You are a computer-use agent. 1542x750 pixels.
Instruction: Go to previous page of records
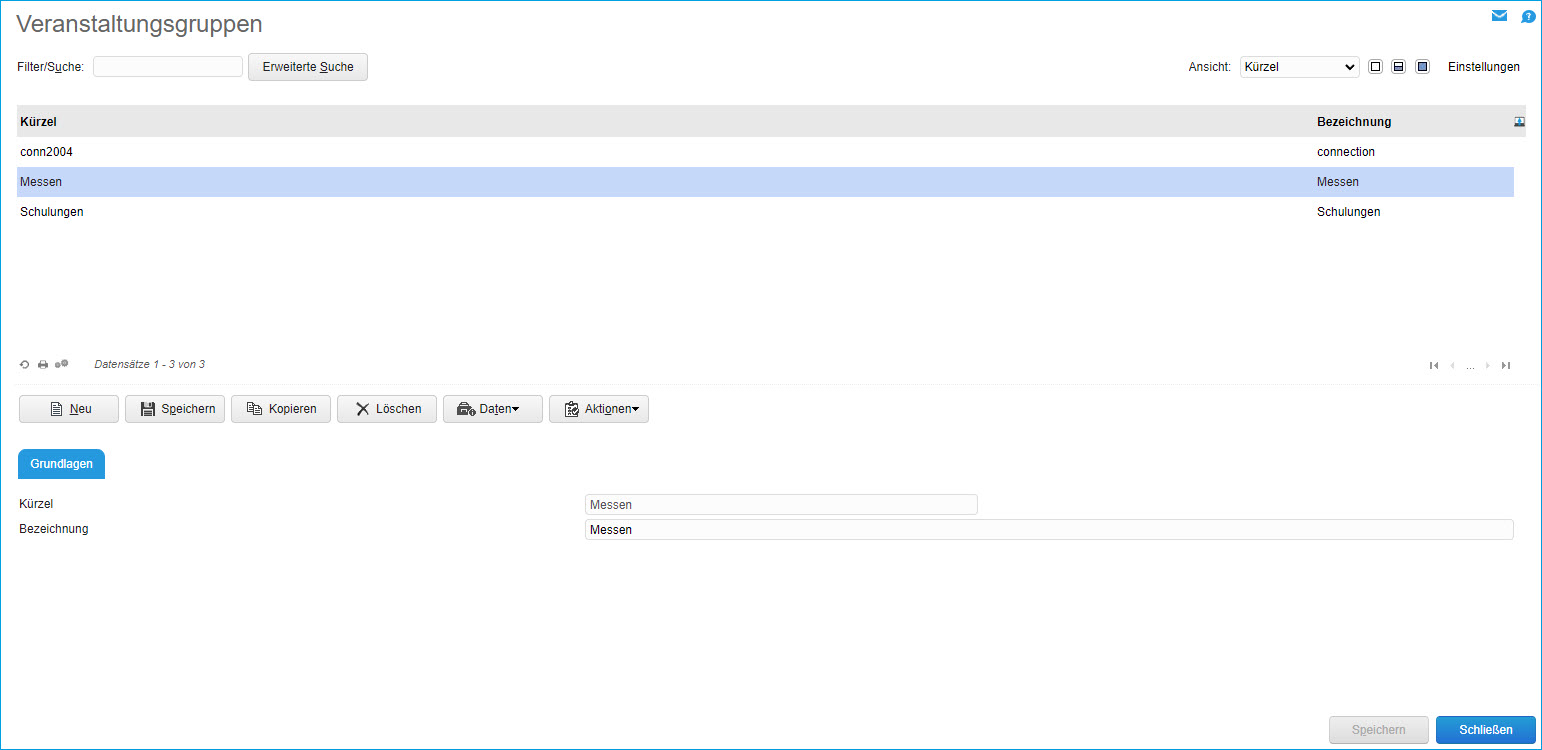[1452, 366]
